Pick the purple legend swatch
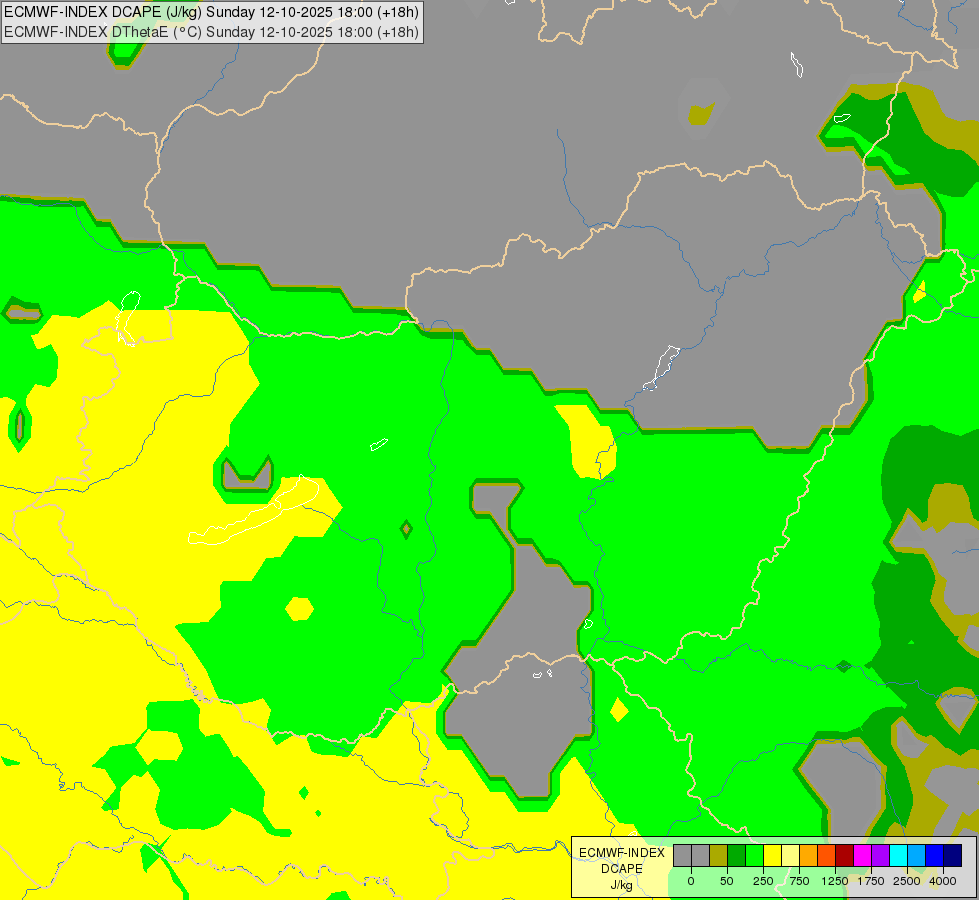979x900 pixels. click(882, 856)
